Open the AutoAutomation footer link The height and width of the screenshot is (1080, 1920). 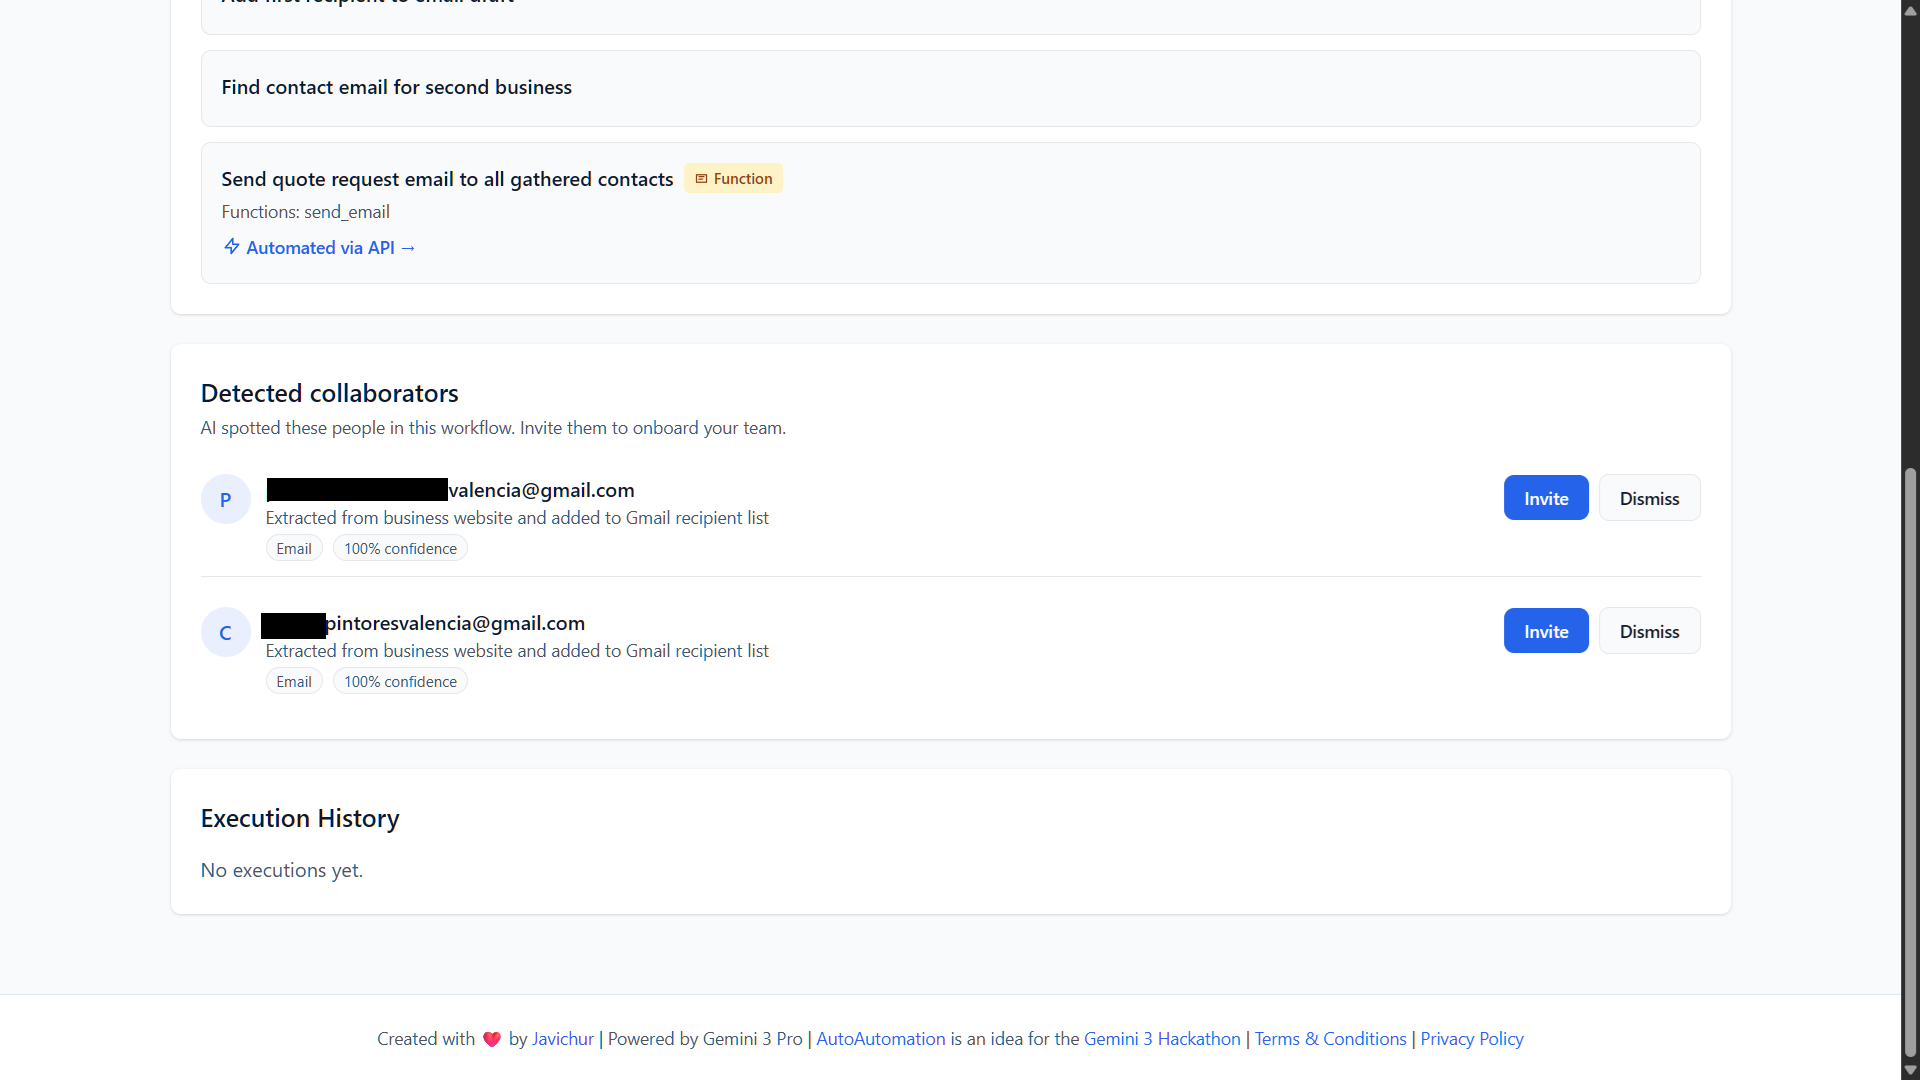pos(880,1039)
